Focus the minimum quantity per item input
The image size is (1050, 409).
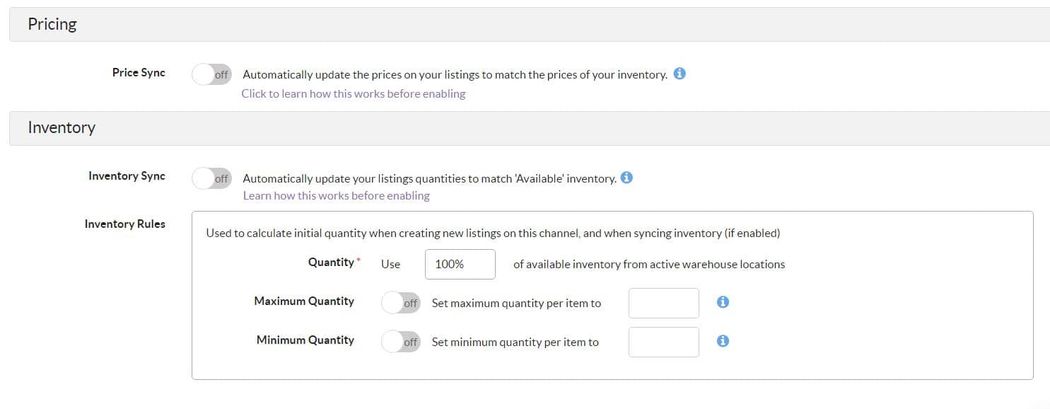663,341
